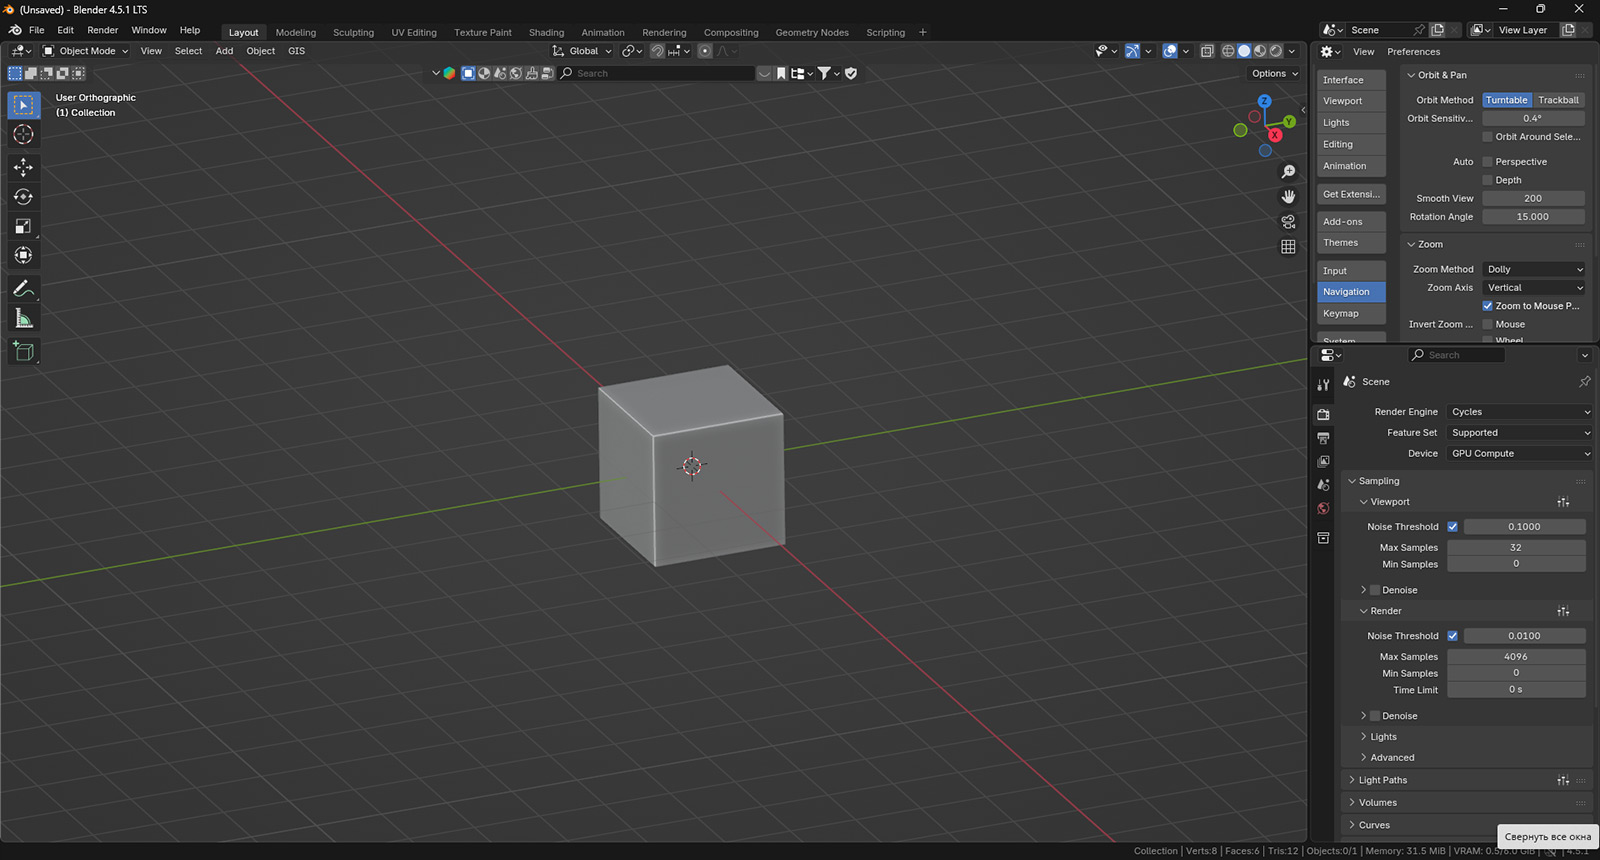This screenshot has height=860, width=1600.
Task: Click the pan view hand icon
Action: point(1288,197)
